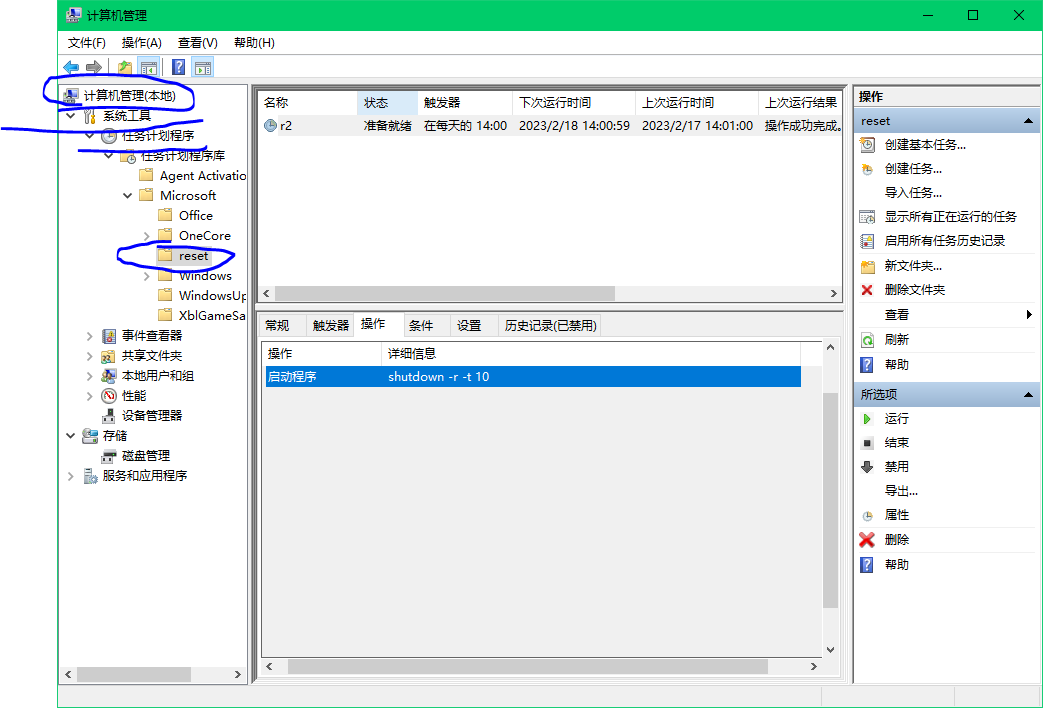Click the Forward arrow toolbar icon

point(94,67)
